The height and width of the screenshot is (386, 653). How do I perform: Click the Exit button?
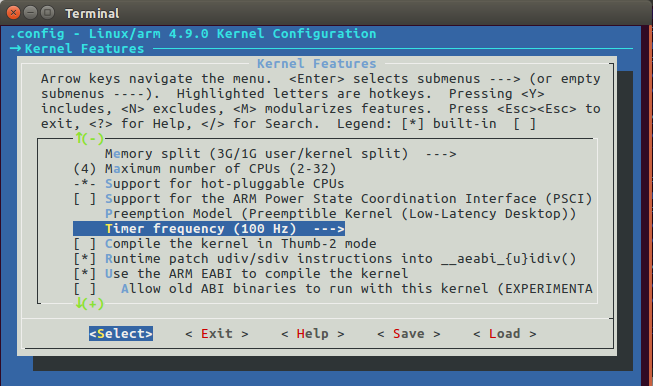coord(217,334)
